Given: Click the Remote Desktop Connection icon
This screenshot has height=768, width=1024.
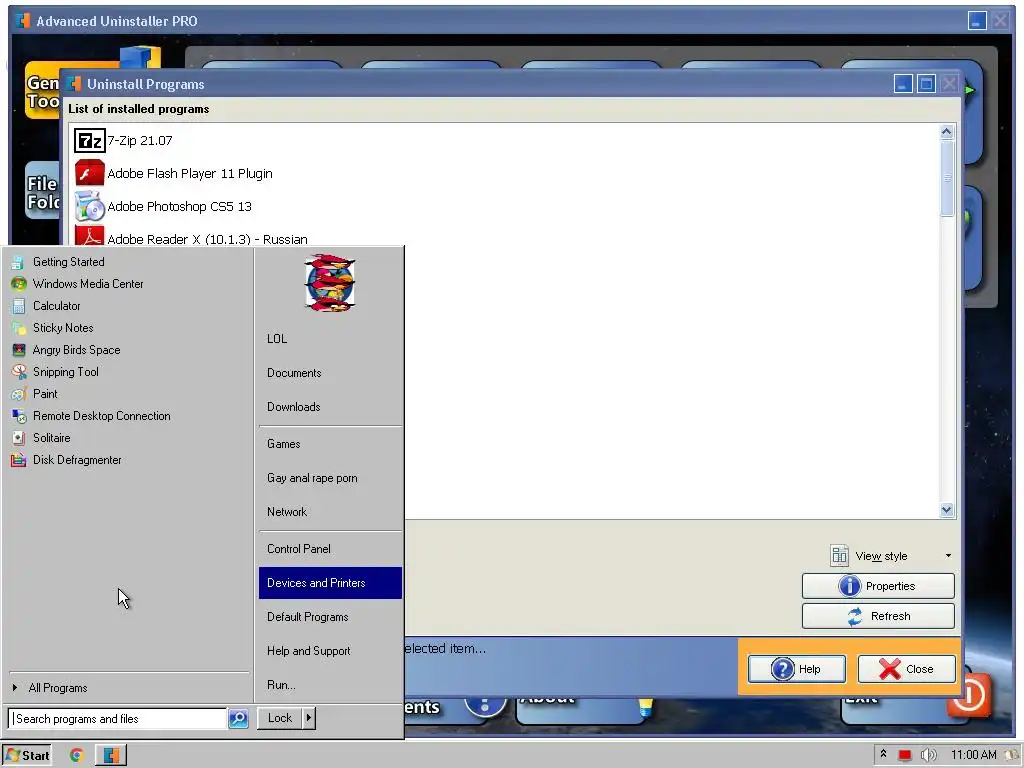Looking at the screenshot, I should coord(18,416).
